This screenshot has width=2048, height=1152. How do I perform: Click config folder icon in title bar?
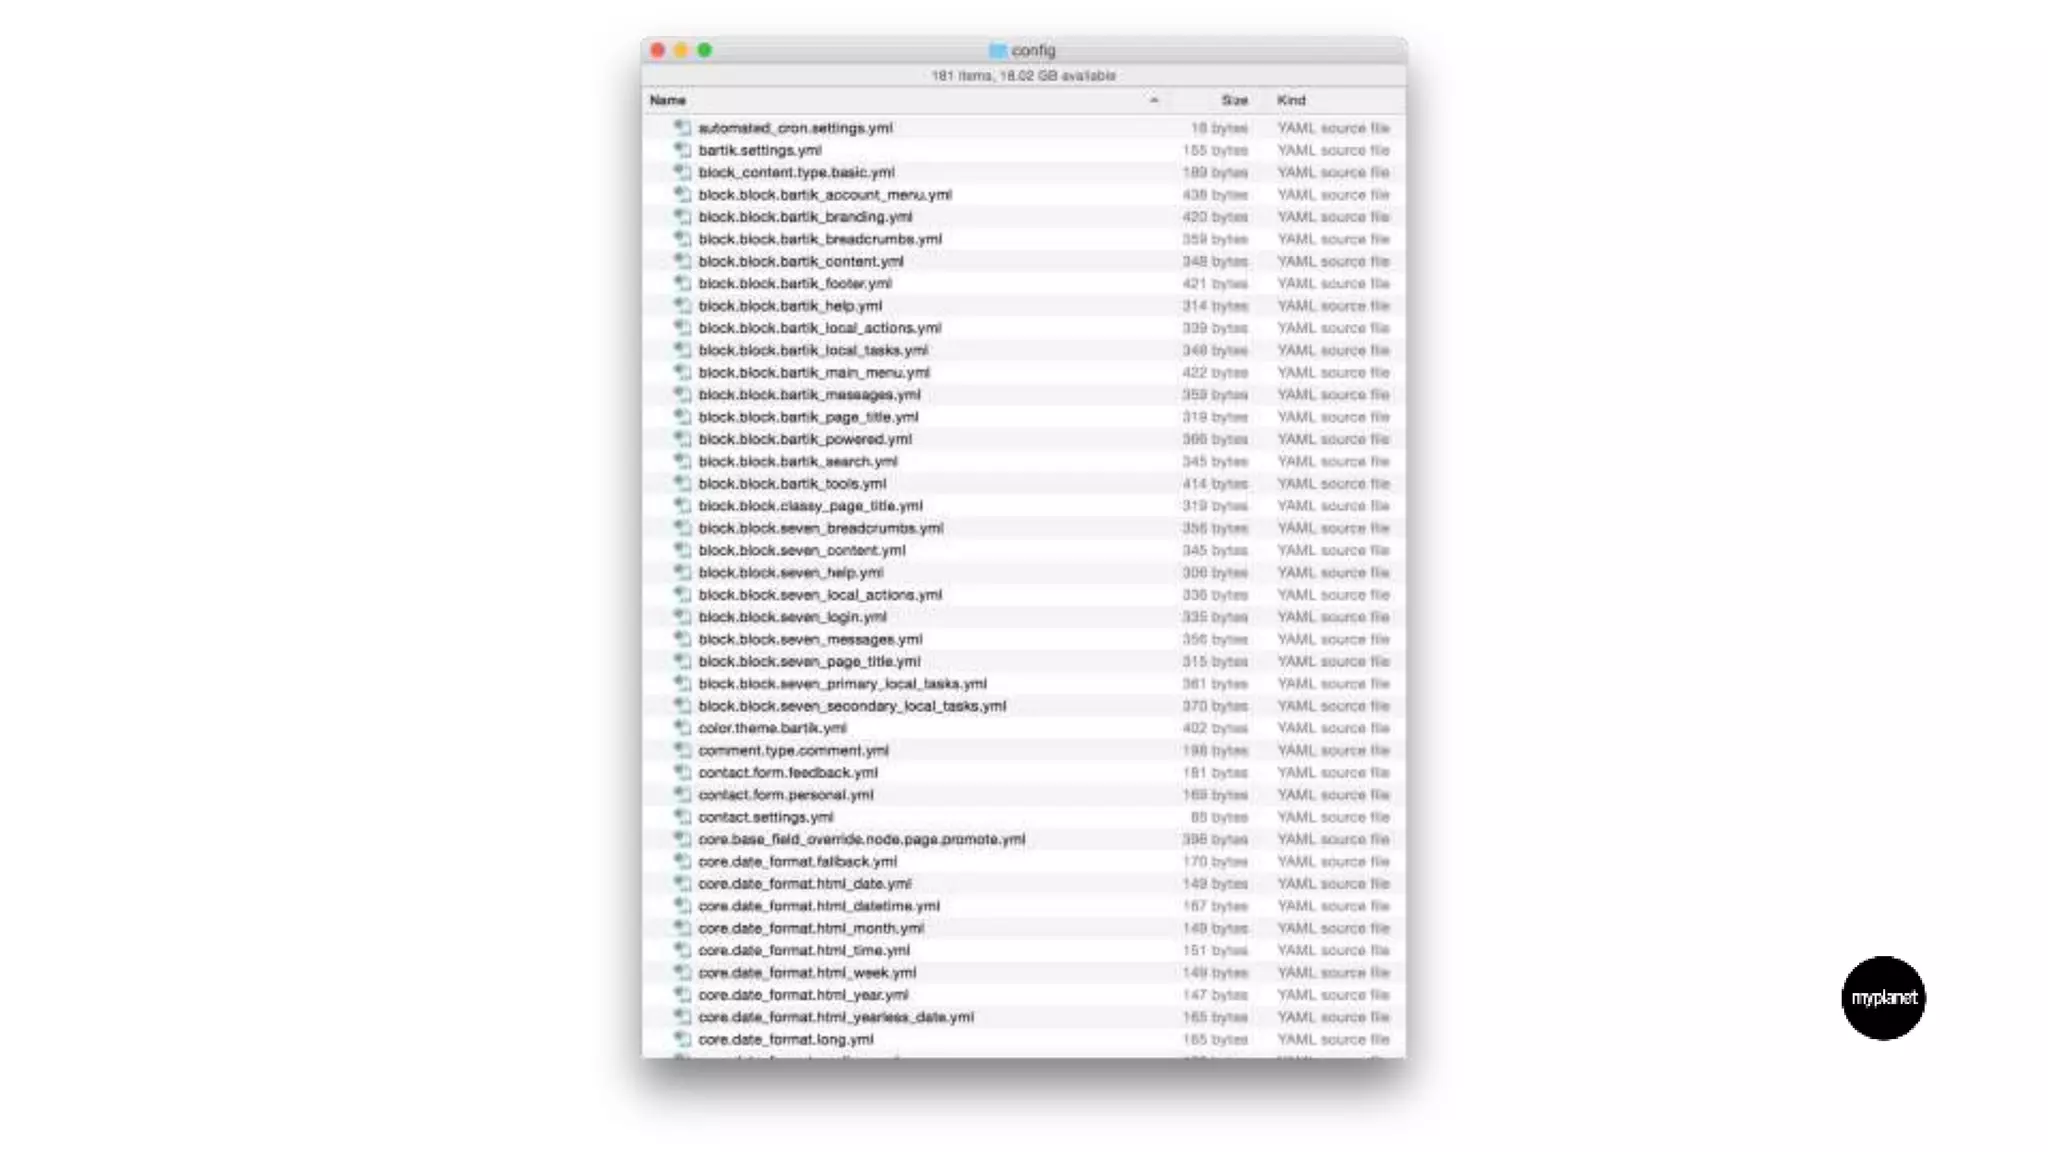[997, 50]
